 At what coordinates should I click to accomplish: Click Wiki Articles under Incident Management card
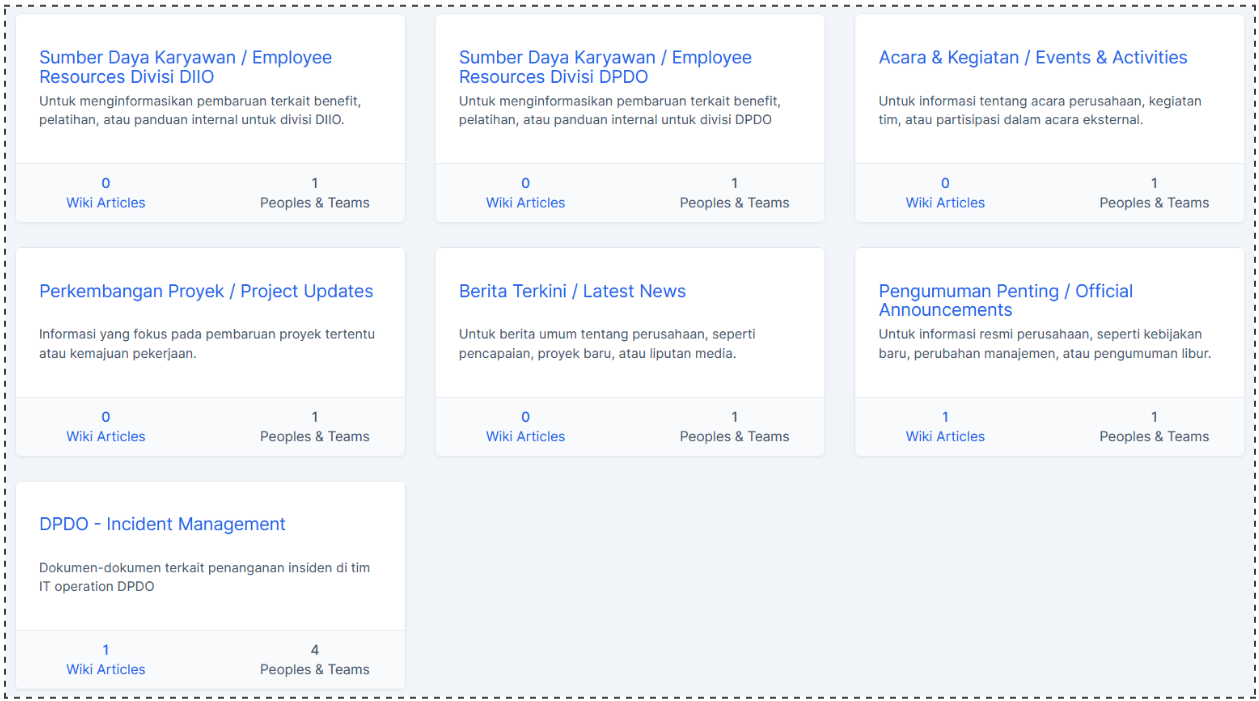(106, 670)
